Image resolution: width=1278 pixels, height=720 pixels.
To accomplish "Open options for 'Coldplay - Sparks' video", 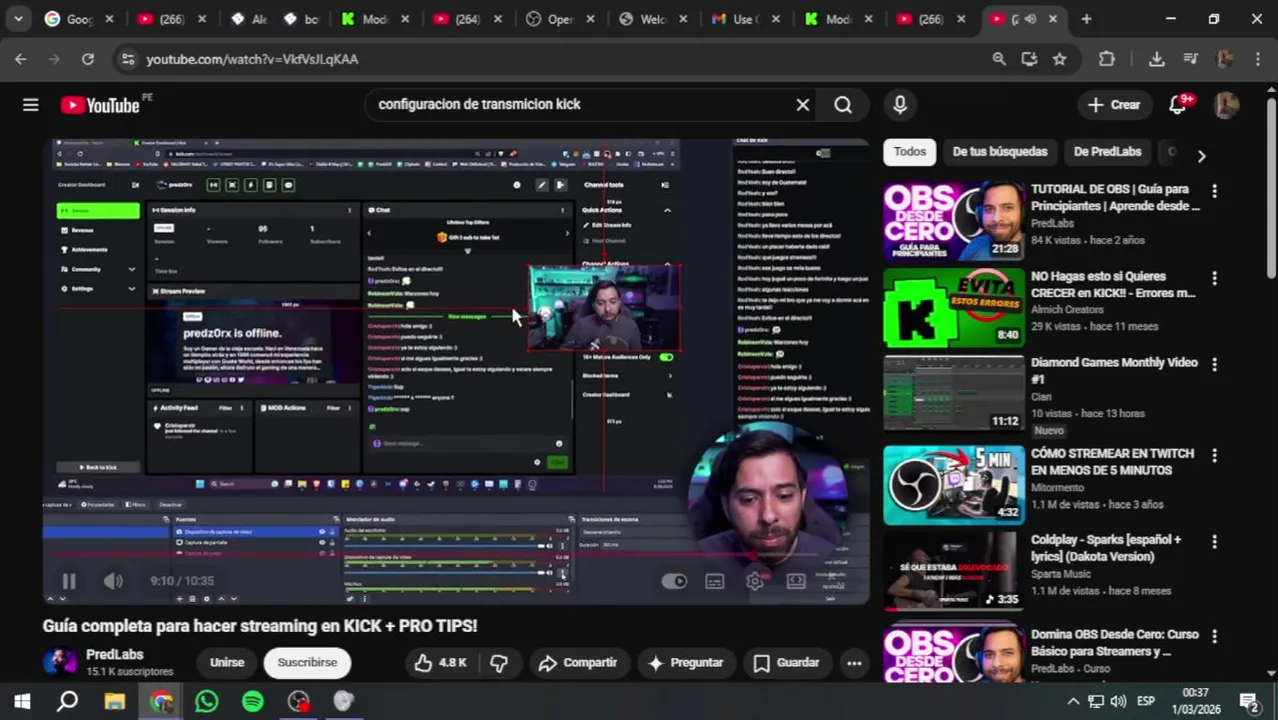I will pyautogui.click(x=1214, y=541).
